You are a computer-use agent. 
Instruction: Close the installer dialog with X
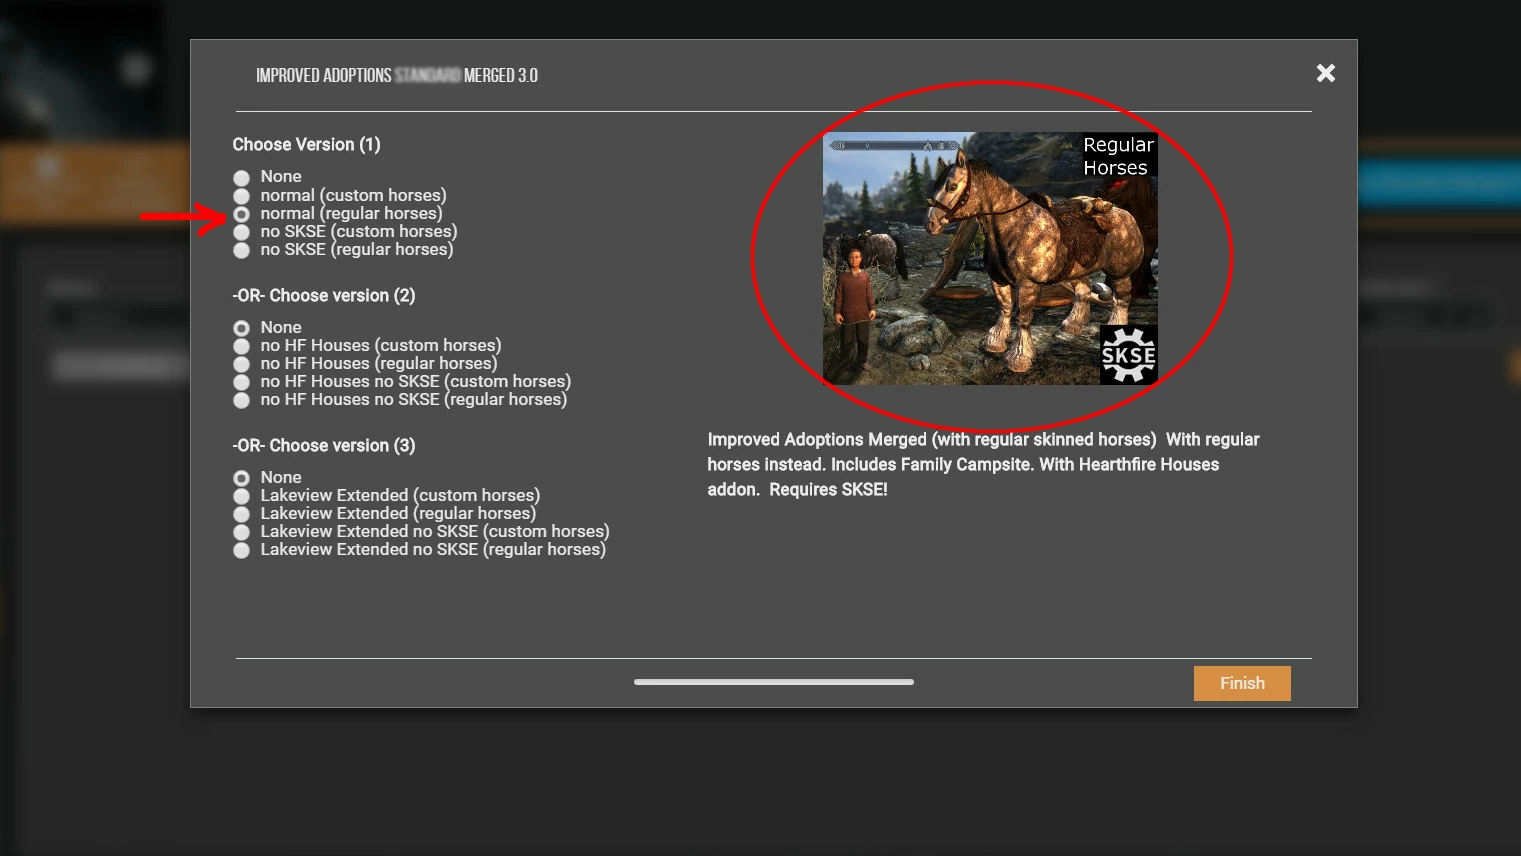coord(1326,73)
